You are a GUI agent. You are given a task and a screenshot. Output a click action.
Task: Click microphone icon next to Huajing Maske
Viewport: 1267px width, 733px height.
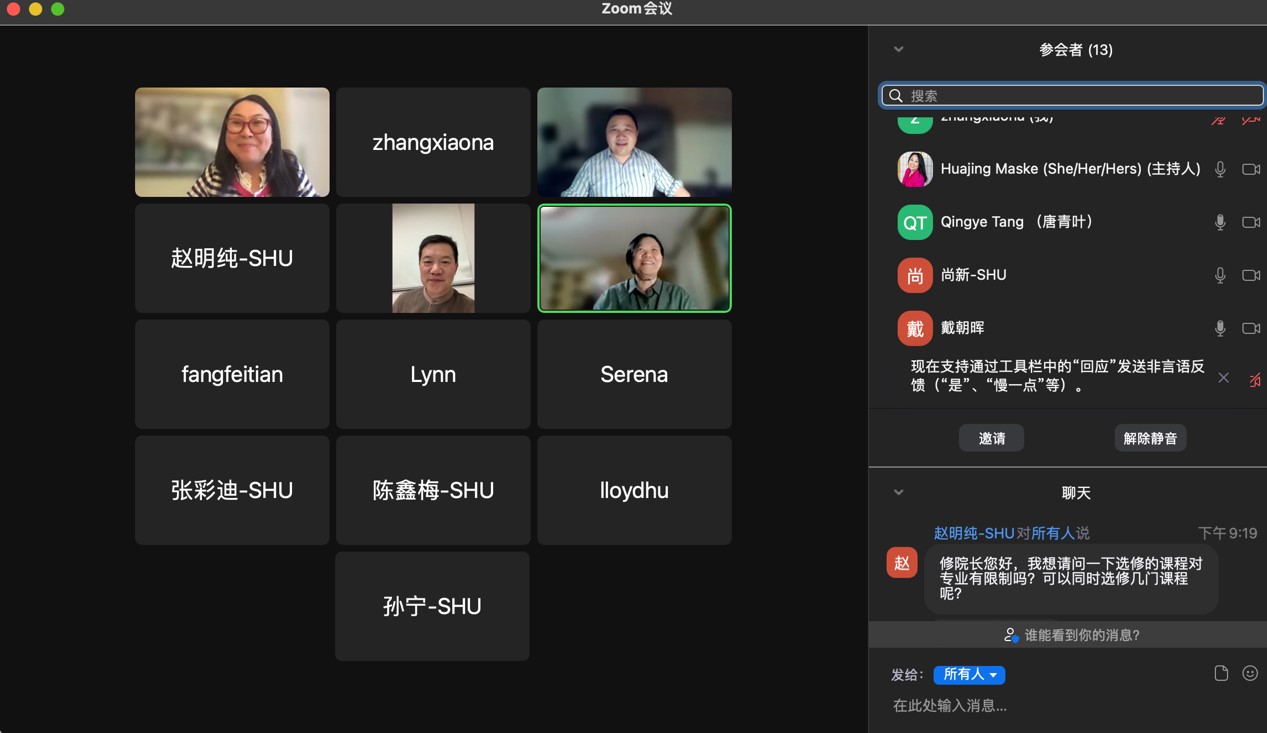click(x=1220, y=170)
